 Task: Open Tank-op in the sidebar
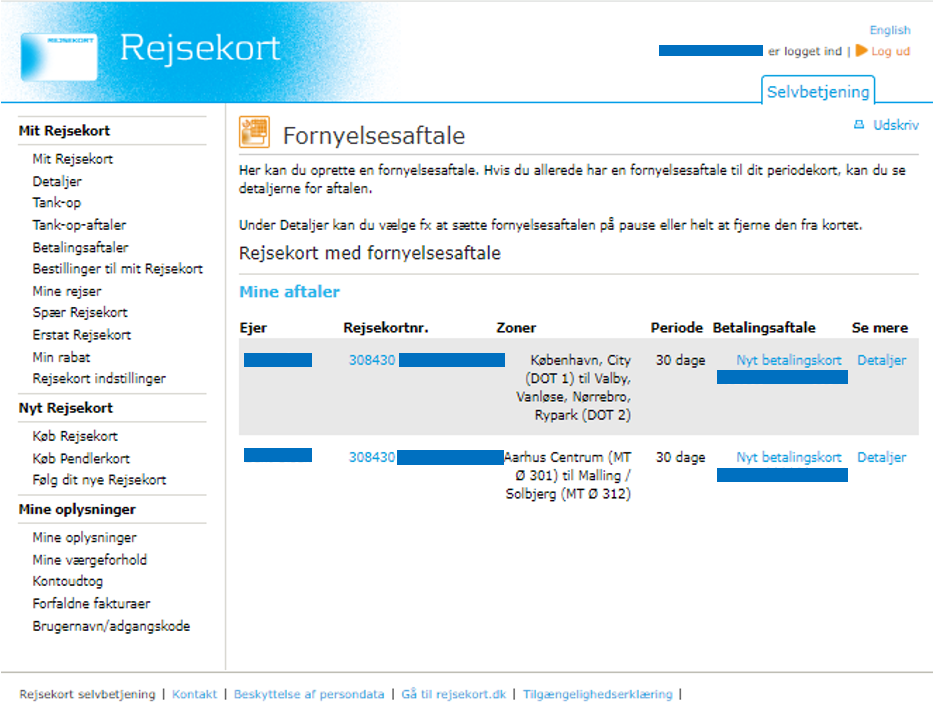[57, 203]
